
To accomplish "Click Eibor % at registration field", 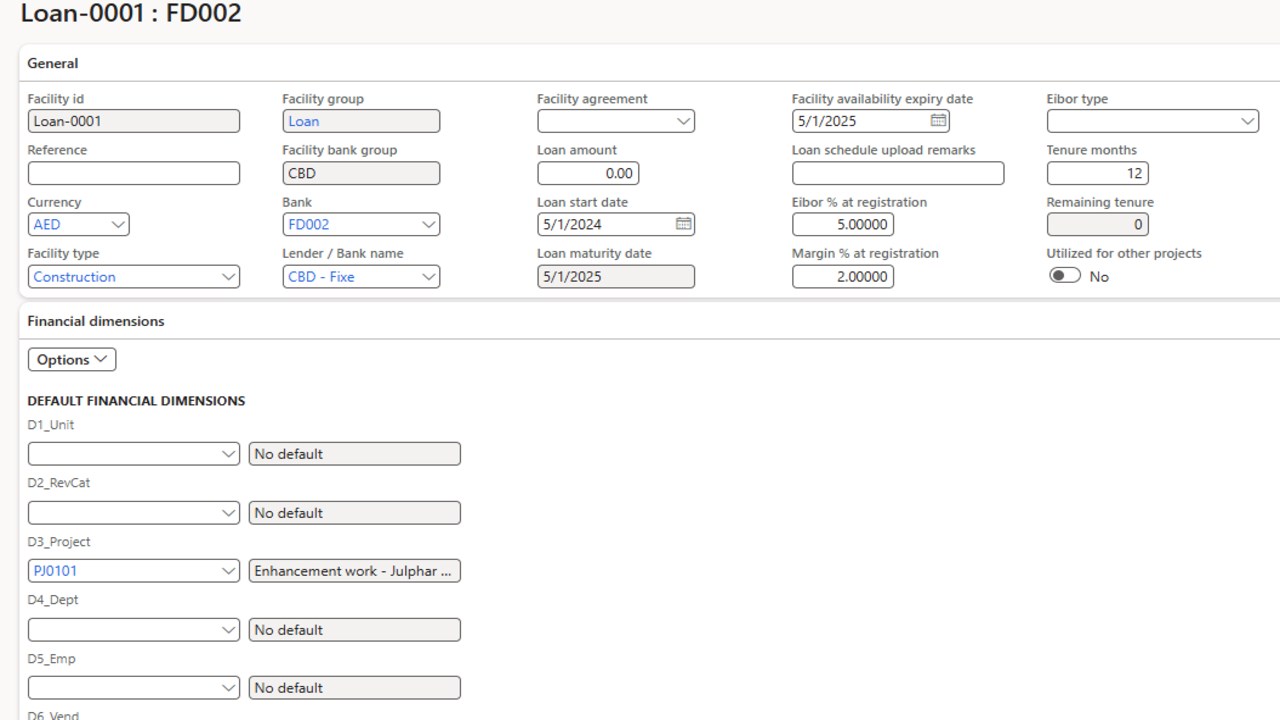I will click(x=843, y=224).
